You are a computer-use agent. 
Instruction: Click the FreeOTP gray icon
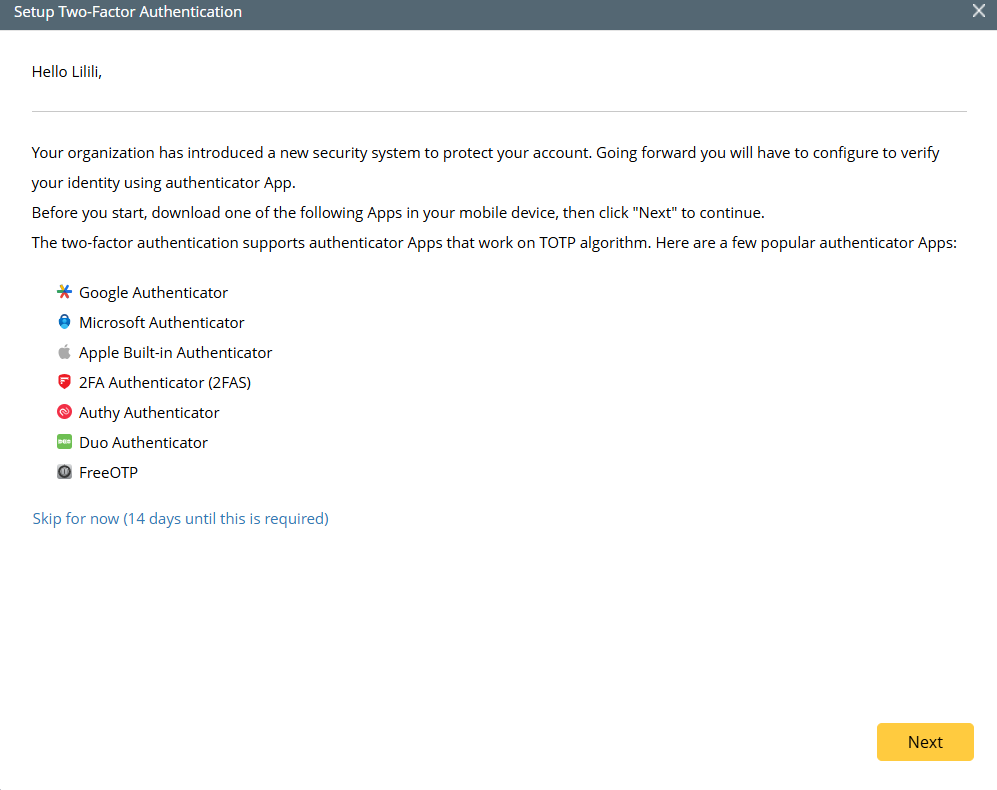pyautogui.click(x=64, y=472)
